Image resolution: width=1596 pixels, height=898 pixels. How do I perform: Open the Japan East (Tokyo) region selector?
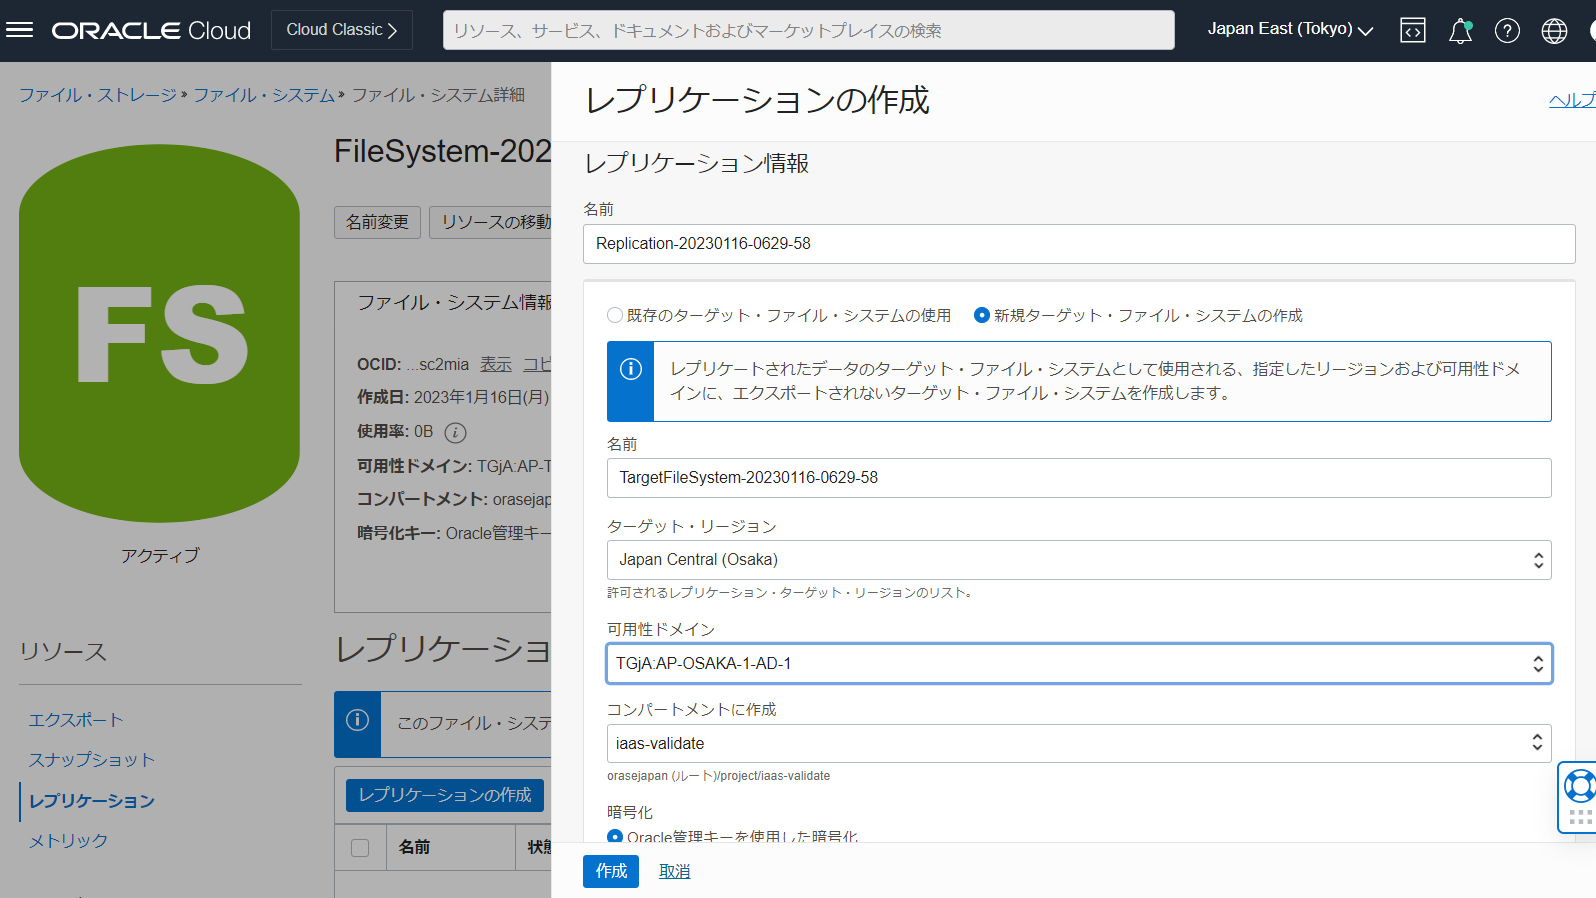click(x=1289, y=30)
